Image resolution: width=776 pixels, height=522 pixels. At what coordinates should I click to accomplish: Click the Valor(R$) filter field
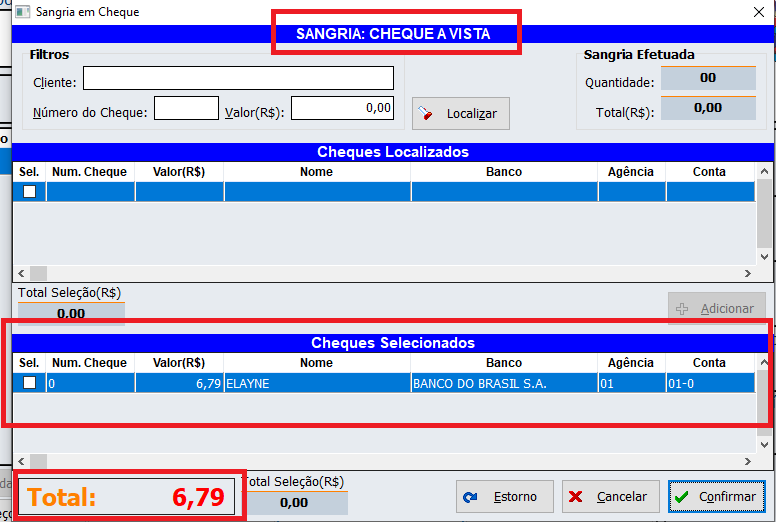pos(342,108)
